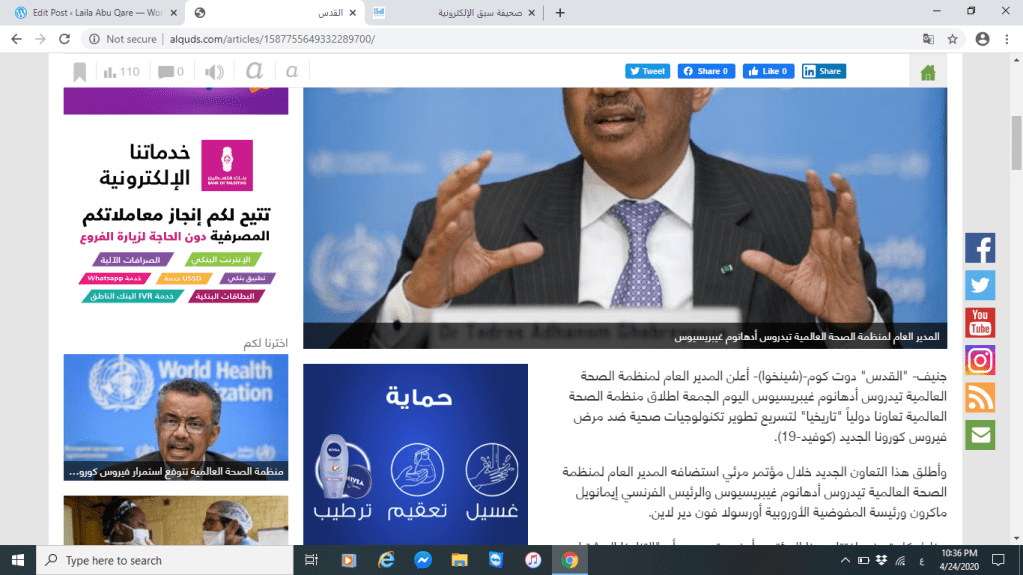Decrease font size with the small 'a' icon
Viewport: 1023px width, 575px height.
point(291,72)
